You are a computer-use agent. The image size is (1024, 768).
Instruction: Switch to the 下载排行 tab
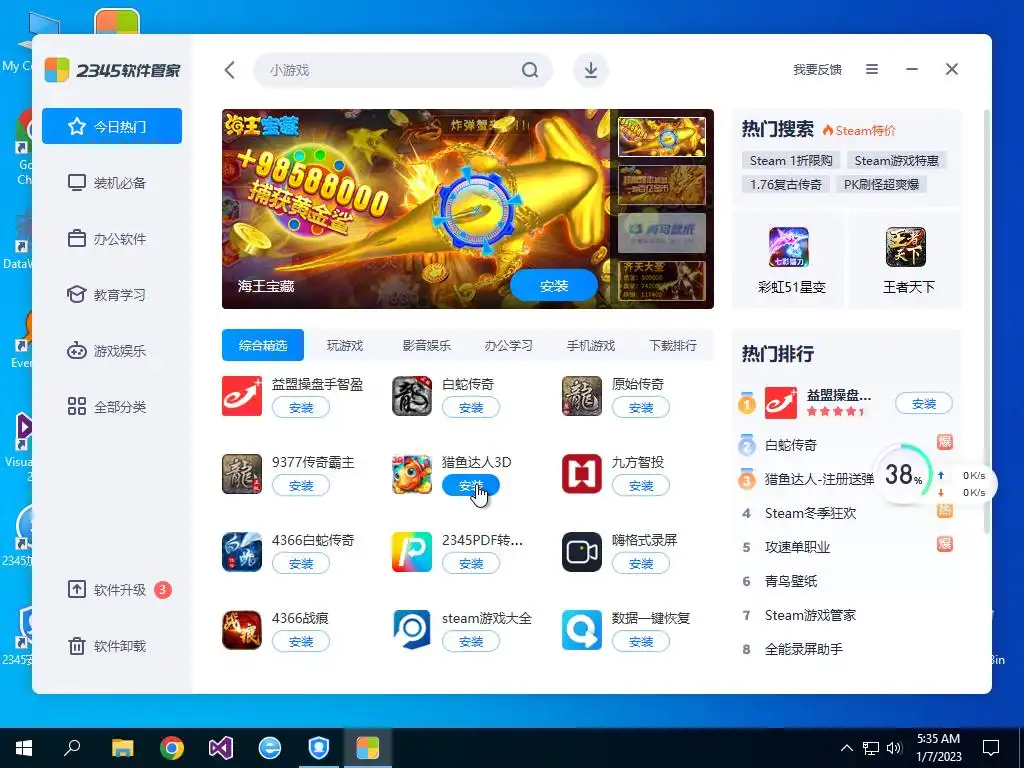673,345
